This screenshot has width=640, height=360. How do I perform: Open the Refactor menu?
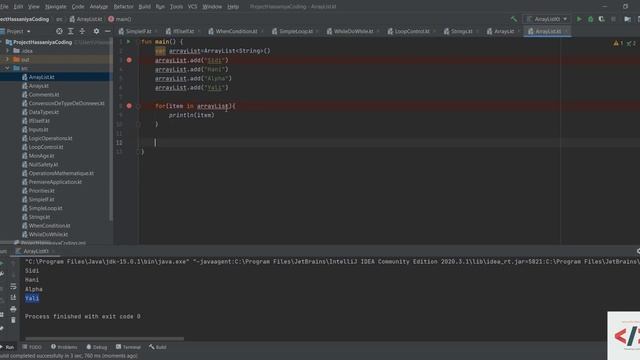click(123, 7)
